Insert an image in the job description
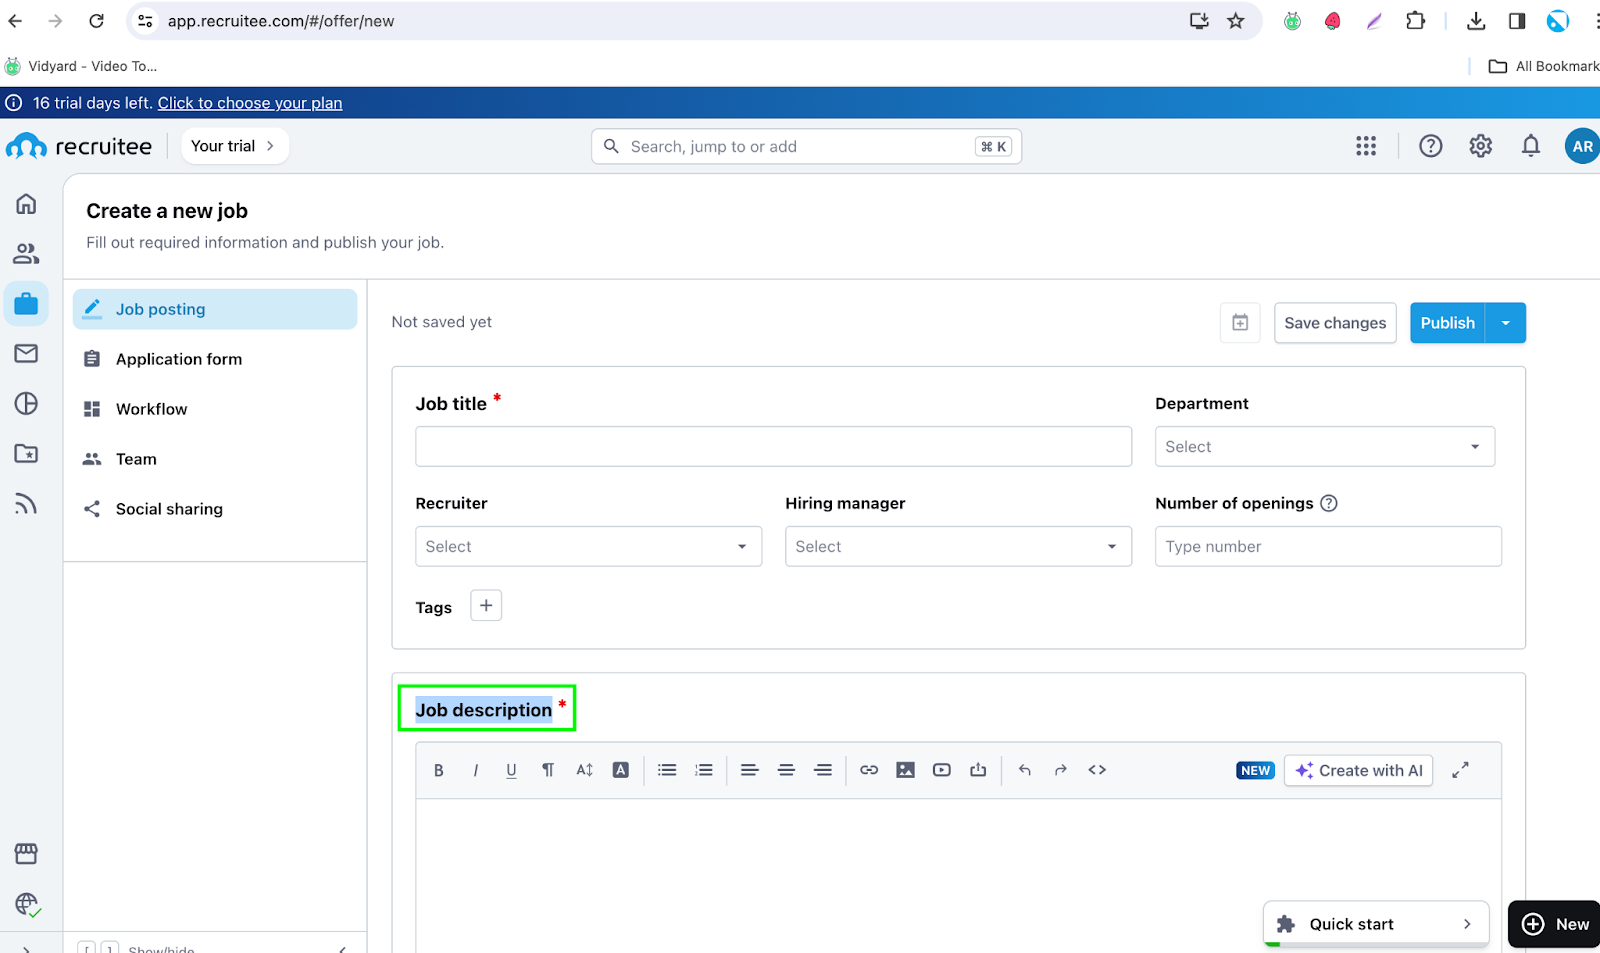Screen dimensions: 1600x953 [905, 770]
